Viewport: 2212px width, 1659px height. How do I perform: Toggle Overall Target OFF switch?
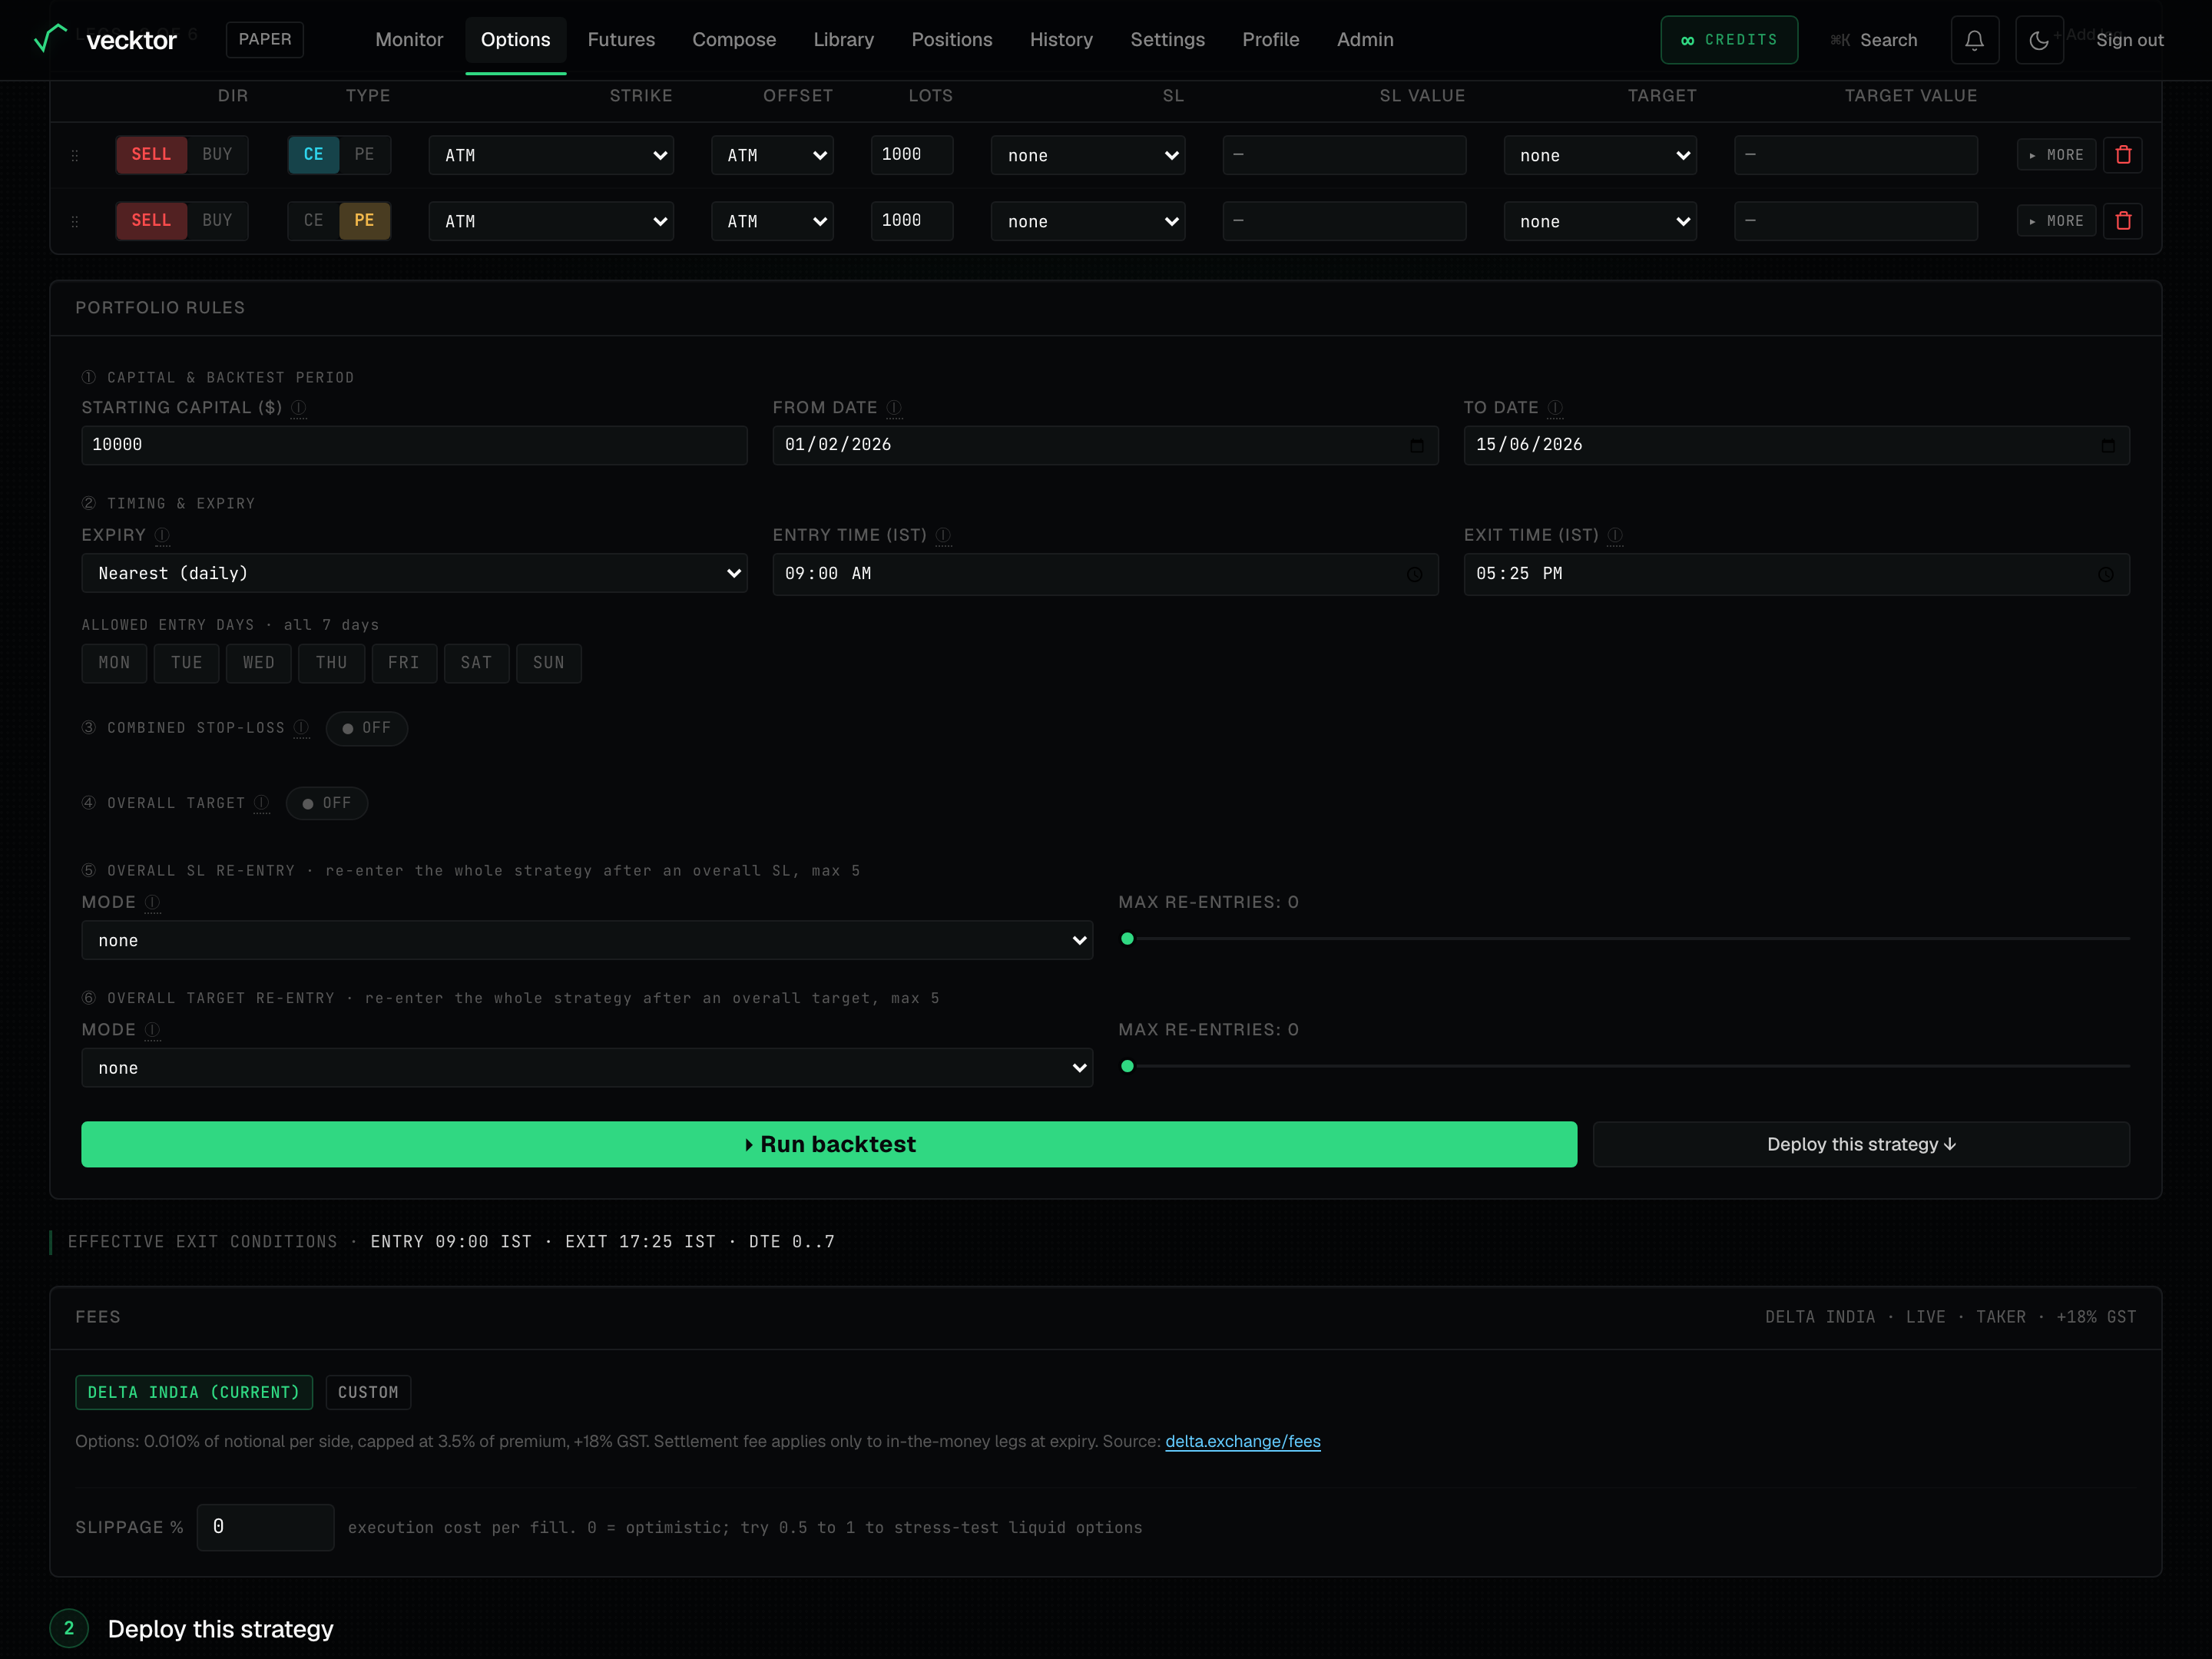click(327, 803)
